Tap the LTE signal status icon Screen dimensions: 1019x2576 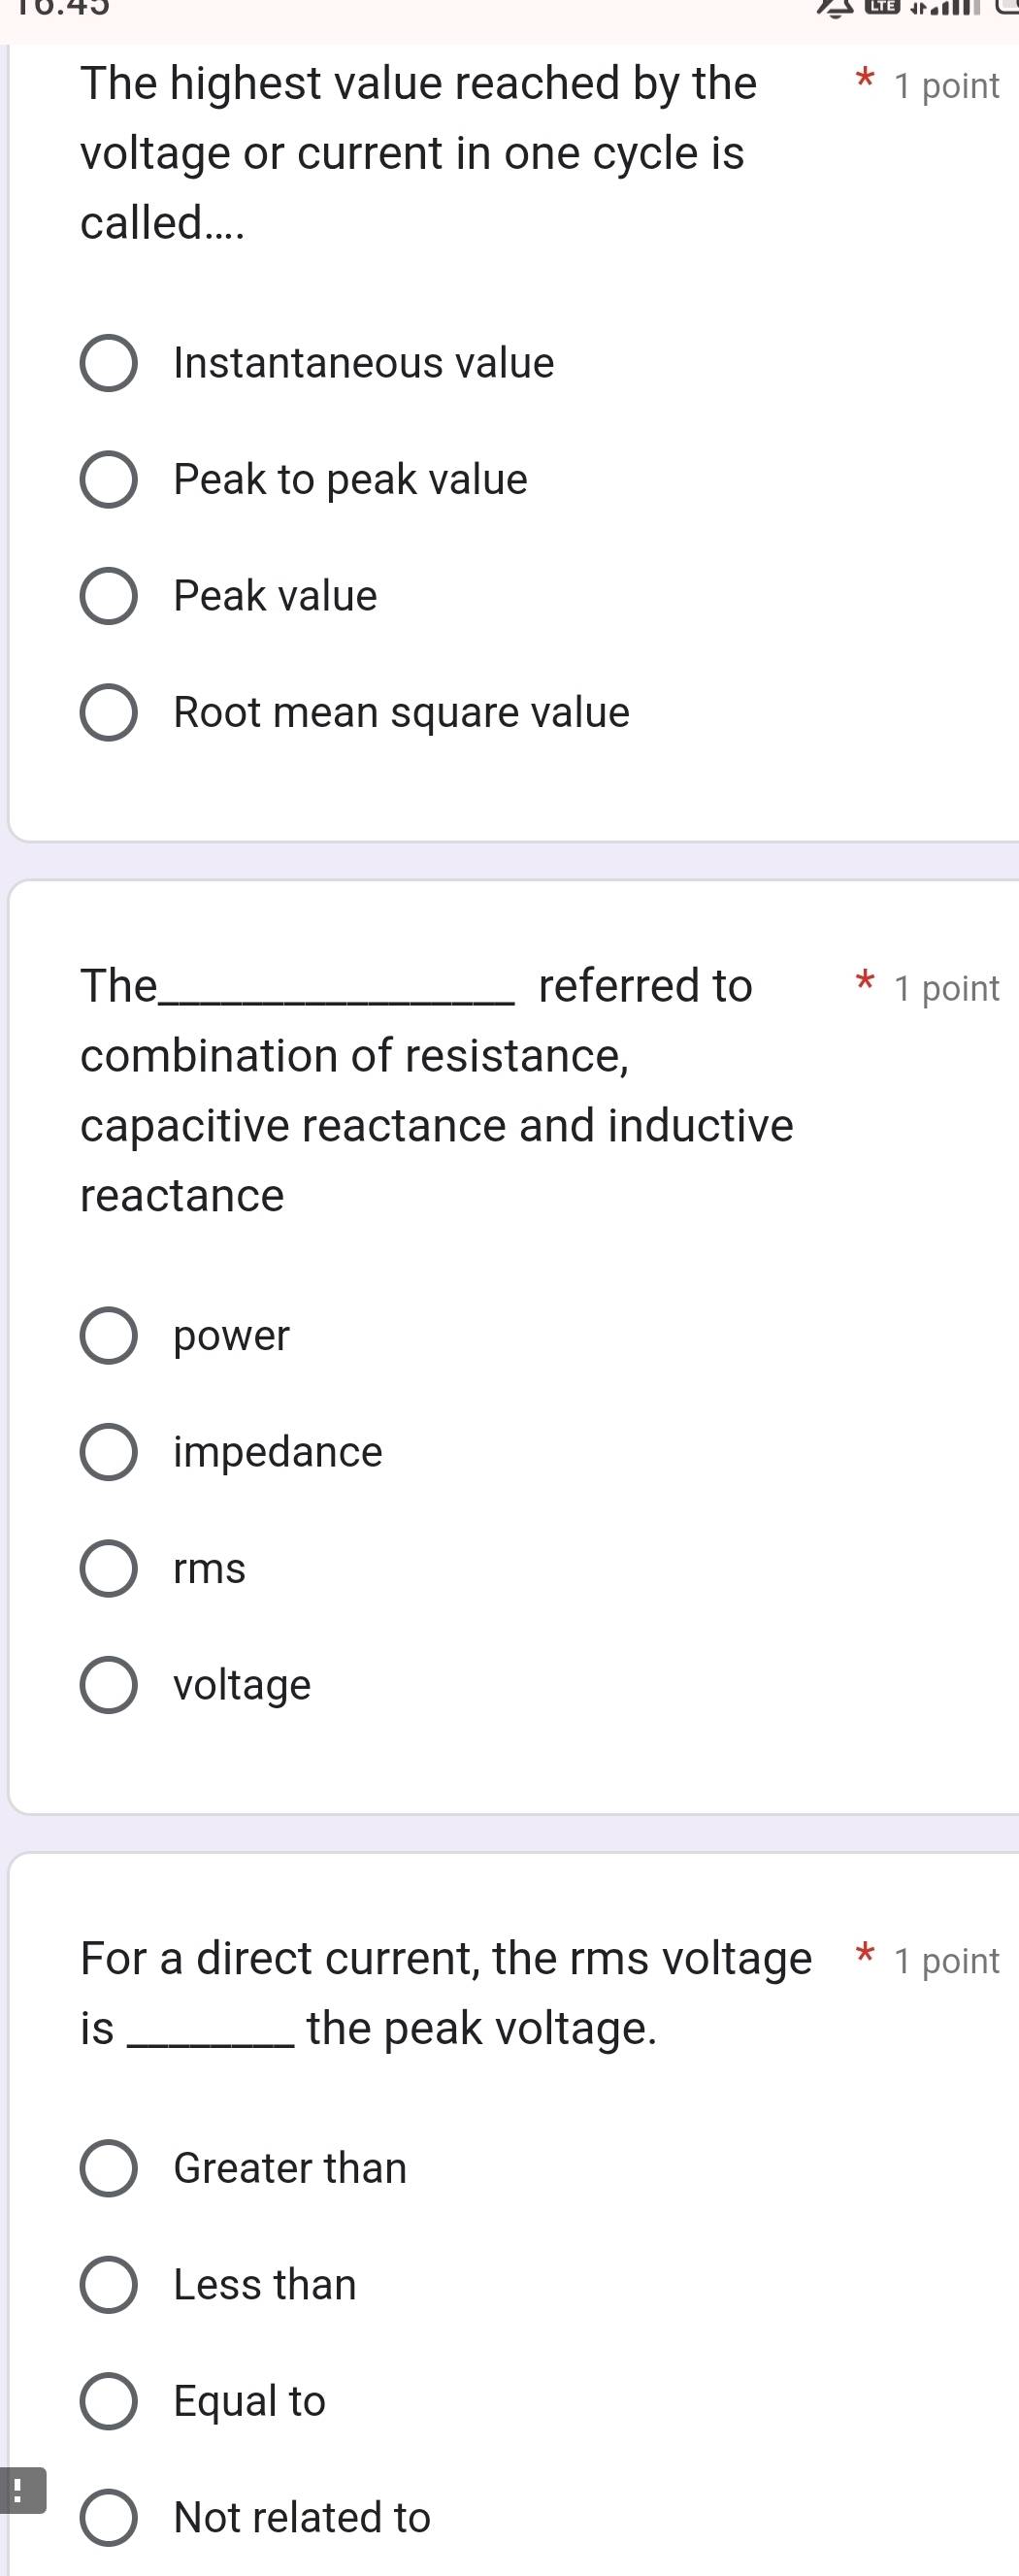881,8
